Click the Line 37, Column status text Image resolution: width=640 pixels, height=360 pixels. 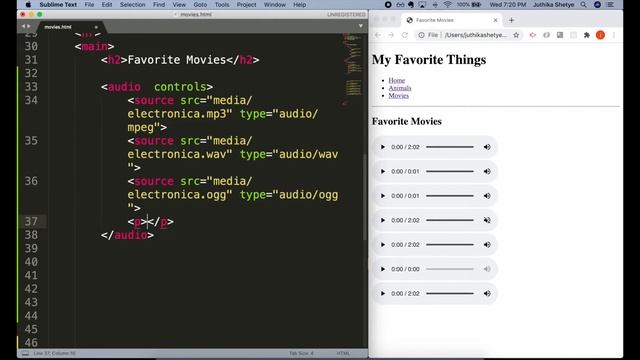click(x=55, y=353)
